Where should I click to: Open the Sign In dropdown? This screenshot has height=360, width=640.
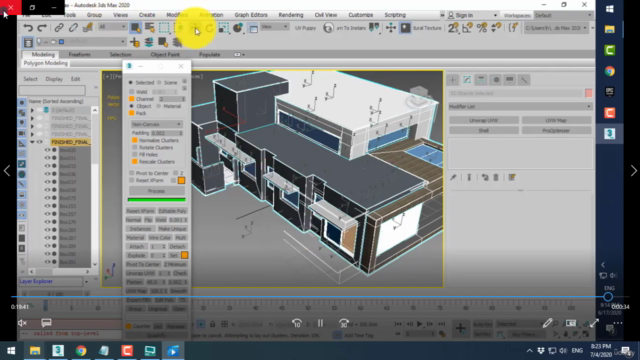pyautogui.click(x=473, y=15)
